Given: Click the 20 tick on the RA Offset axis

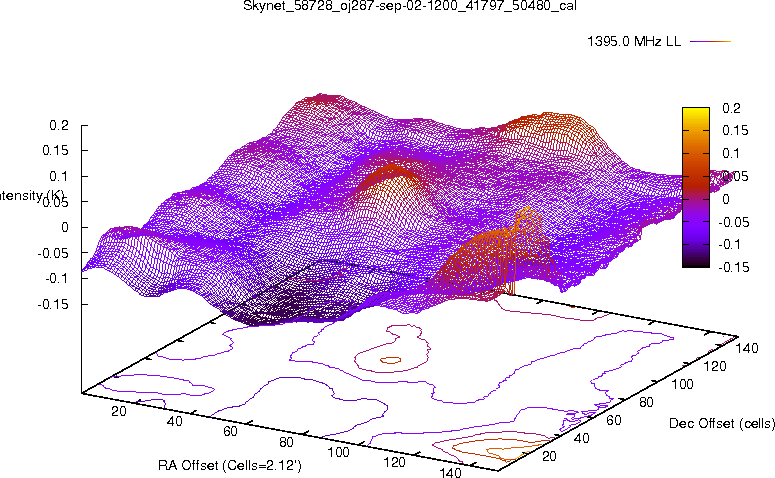Looking at the screenshot, I should tap(119, 411).
